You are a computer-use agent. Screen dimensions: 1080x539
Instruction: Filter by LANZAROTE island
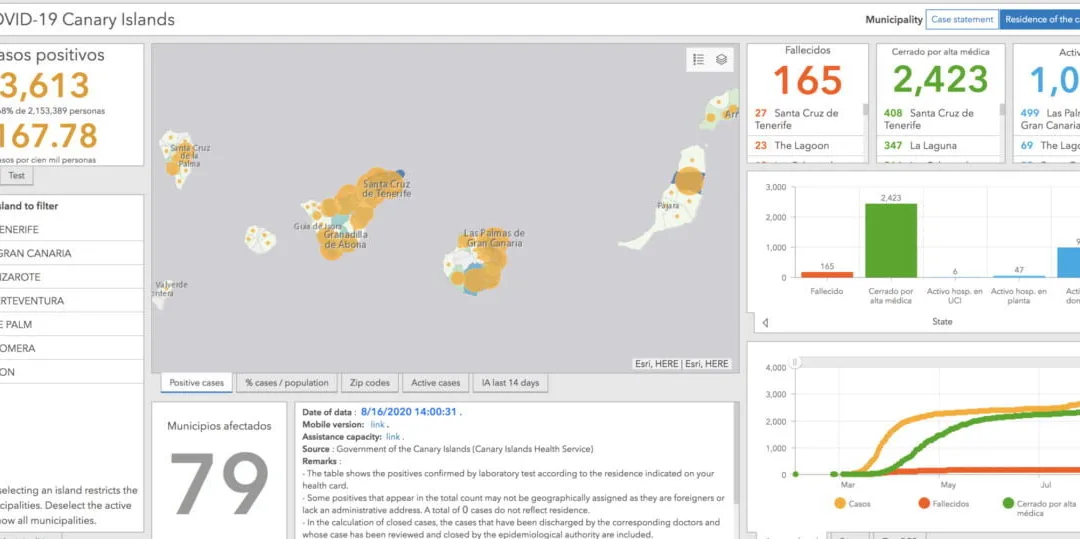pos(72,277)
